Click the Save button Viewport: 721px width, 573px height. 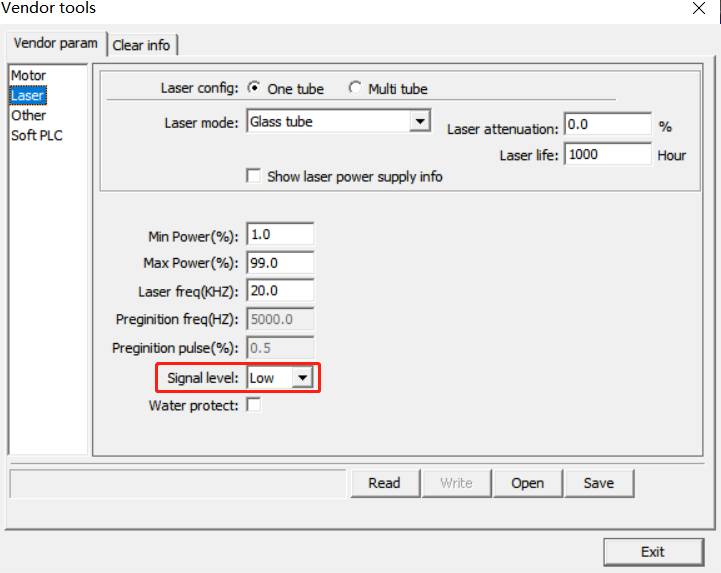point(598,483)
